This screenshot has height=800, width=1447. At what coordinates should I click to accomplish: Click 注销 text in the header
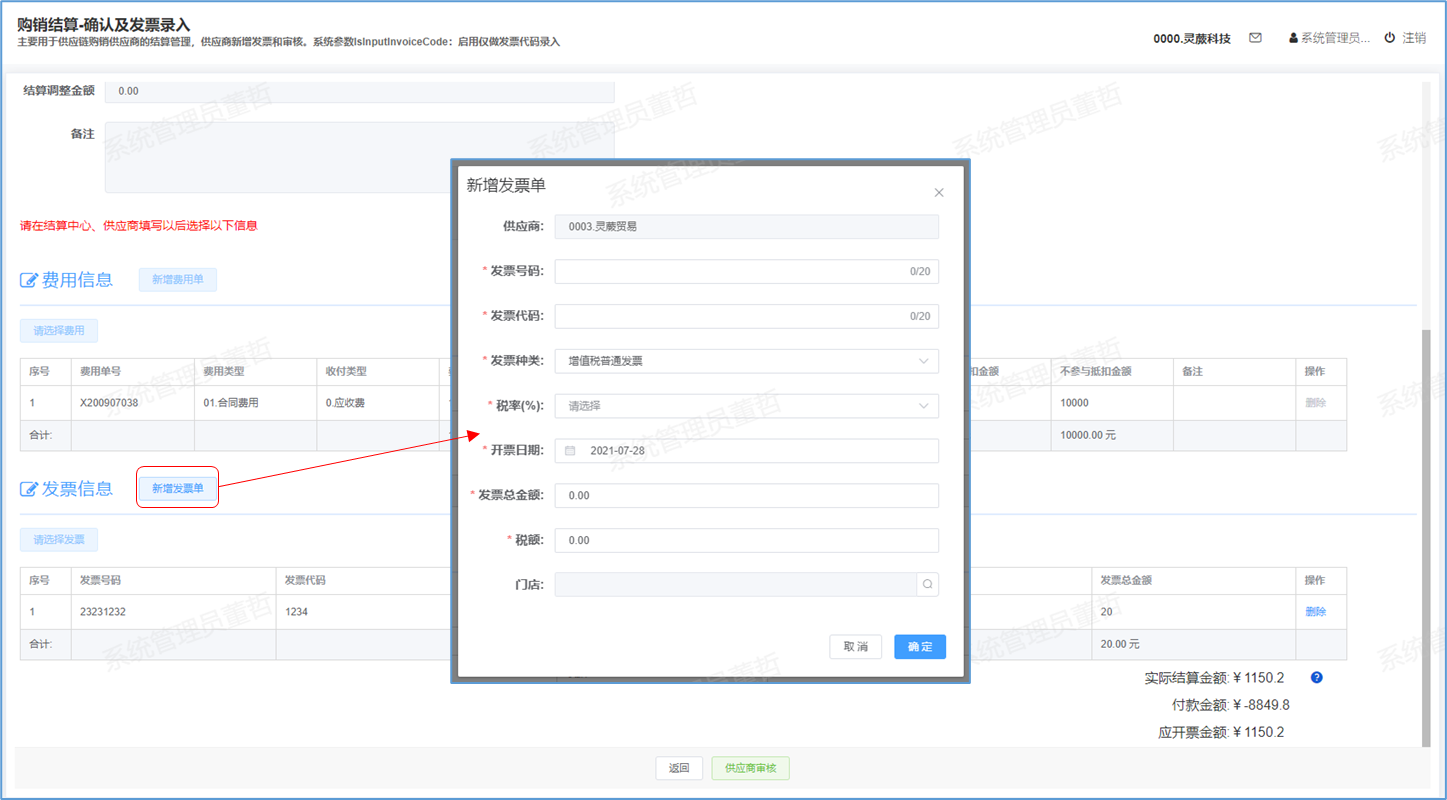(x=1414, y=38)
